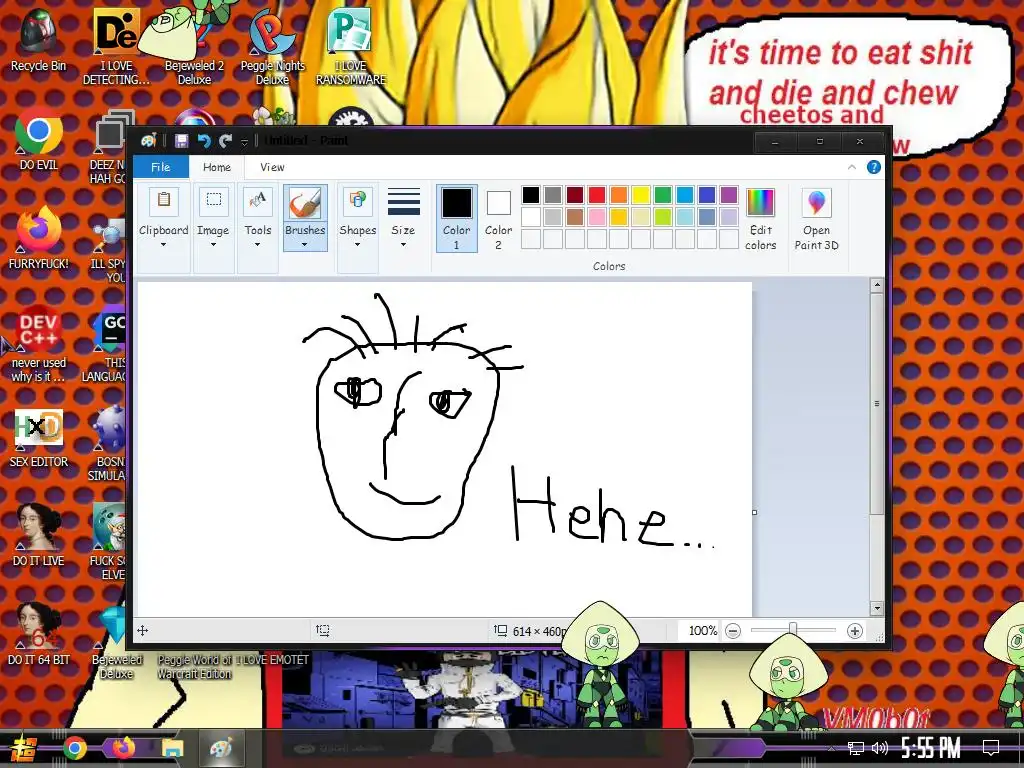Undo the last Paint action
1024x768 pixels.
click(x=204, y=140)
